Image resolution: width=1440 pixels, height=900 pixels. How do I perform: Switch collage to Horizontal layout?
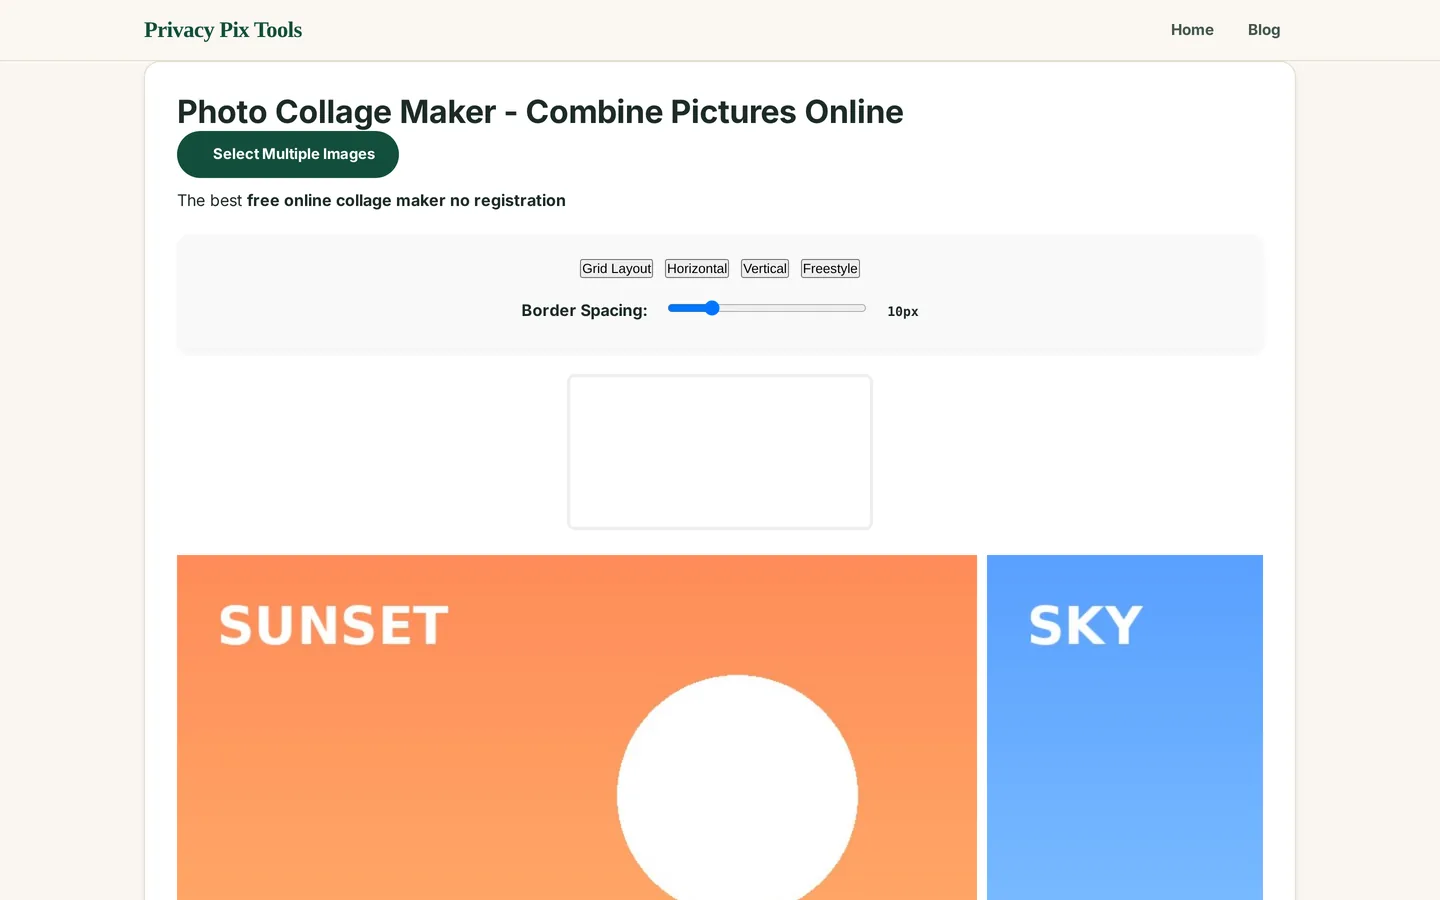coord(697,268)
